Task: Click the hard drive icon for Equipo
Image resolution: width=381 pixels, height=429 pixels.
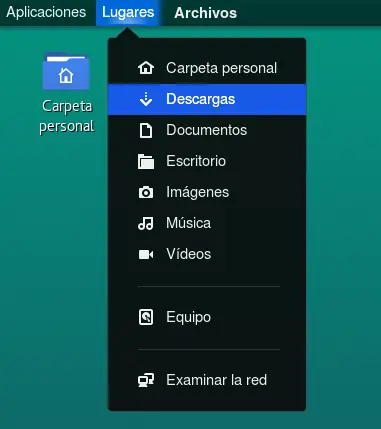Action: (146, 317)
